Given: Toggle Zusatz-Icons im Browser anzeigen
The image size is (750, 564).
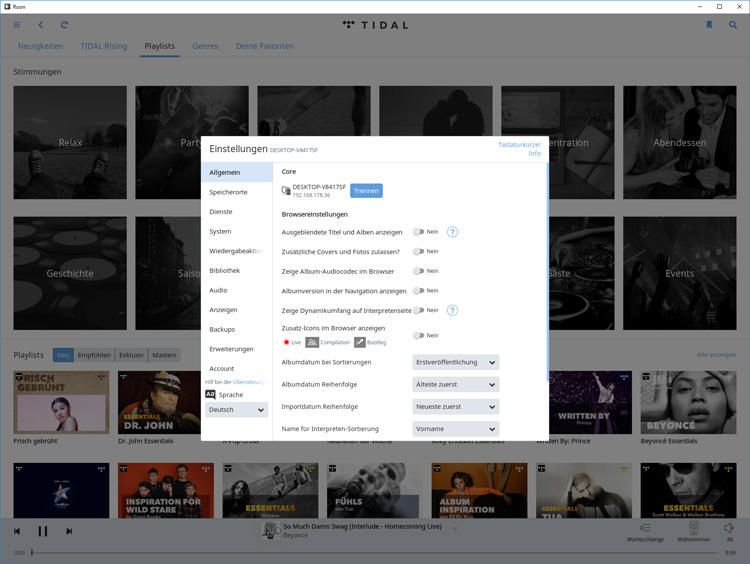Looking at the screenshot, I should 419,335.
